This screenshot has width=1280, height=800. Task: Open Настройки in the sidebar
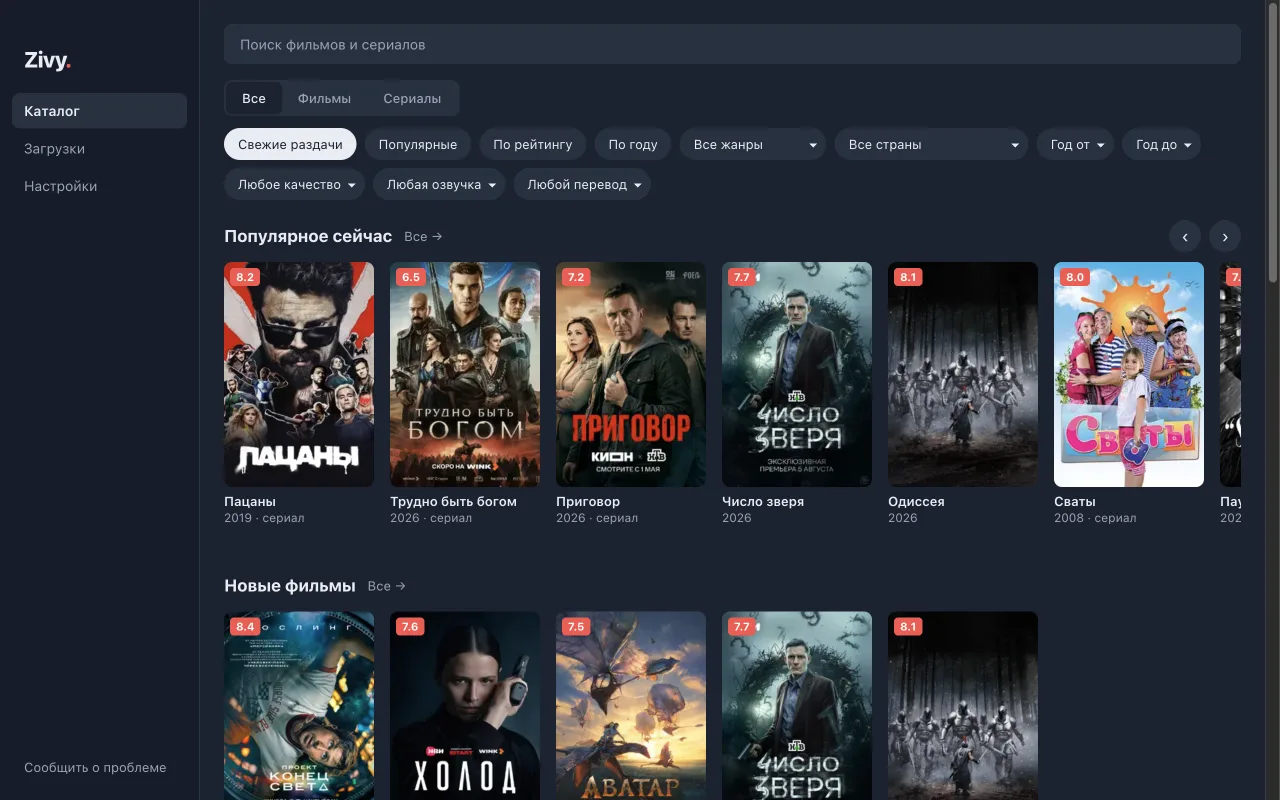coord(99,186)
